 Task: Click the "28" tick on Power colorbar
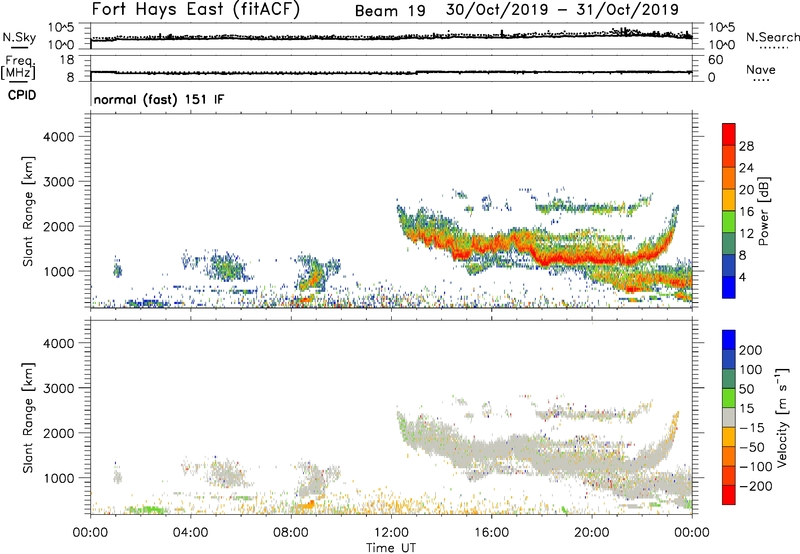[x=746, y=146]
